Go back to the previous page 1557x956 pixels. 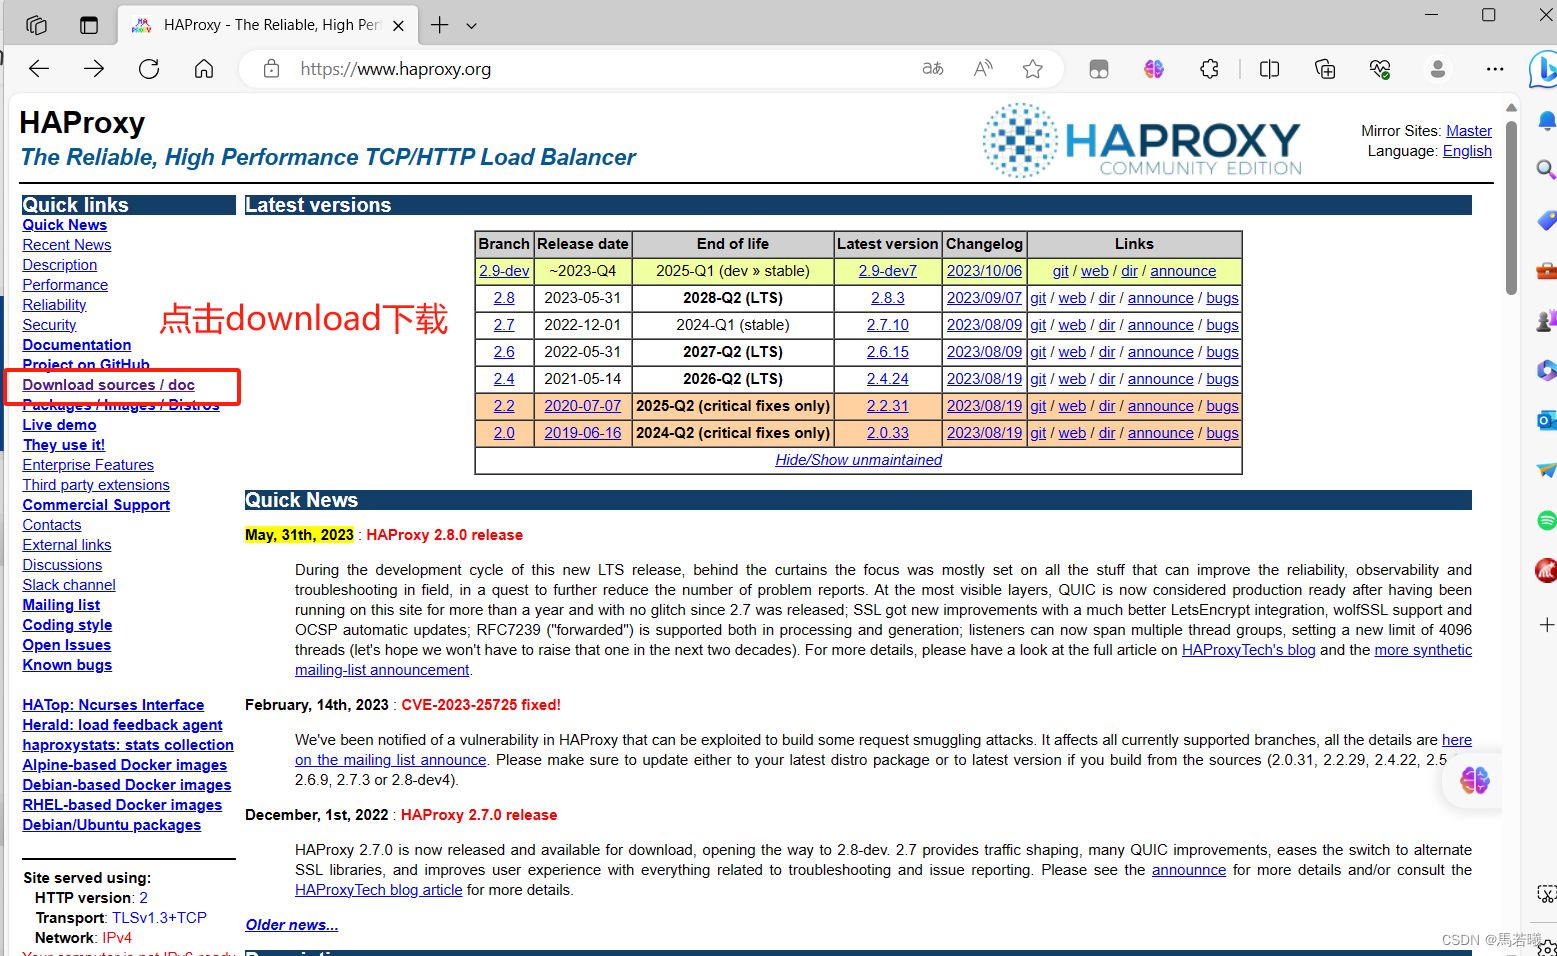[39, 69]
